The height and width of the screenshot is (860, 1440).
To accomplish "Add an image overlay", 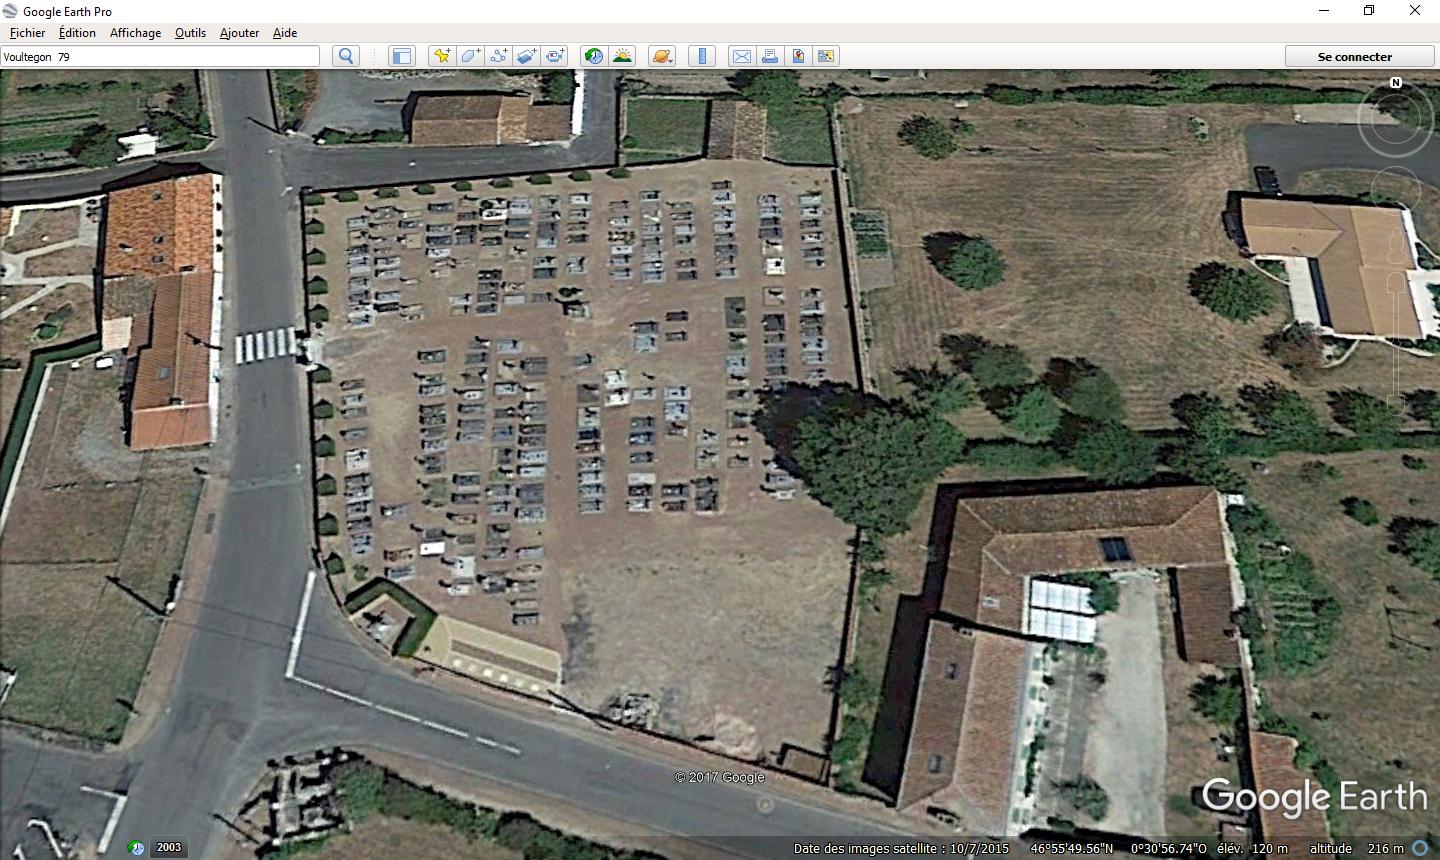I will point(526,56).
